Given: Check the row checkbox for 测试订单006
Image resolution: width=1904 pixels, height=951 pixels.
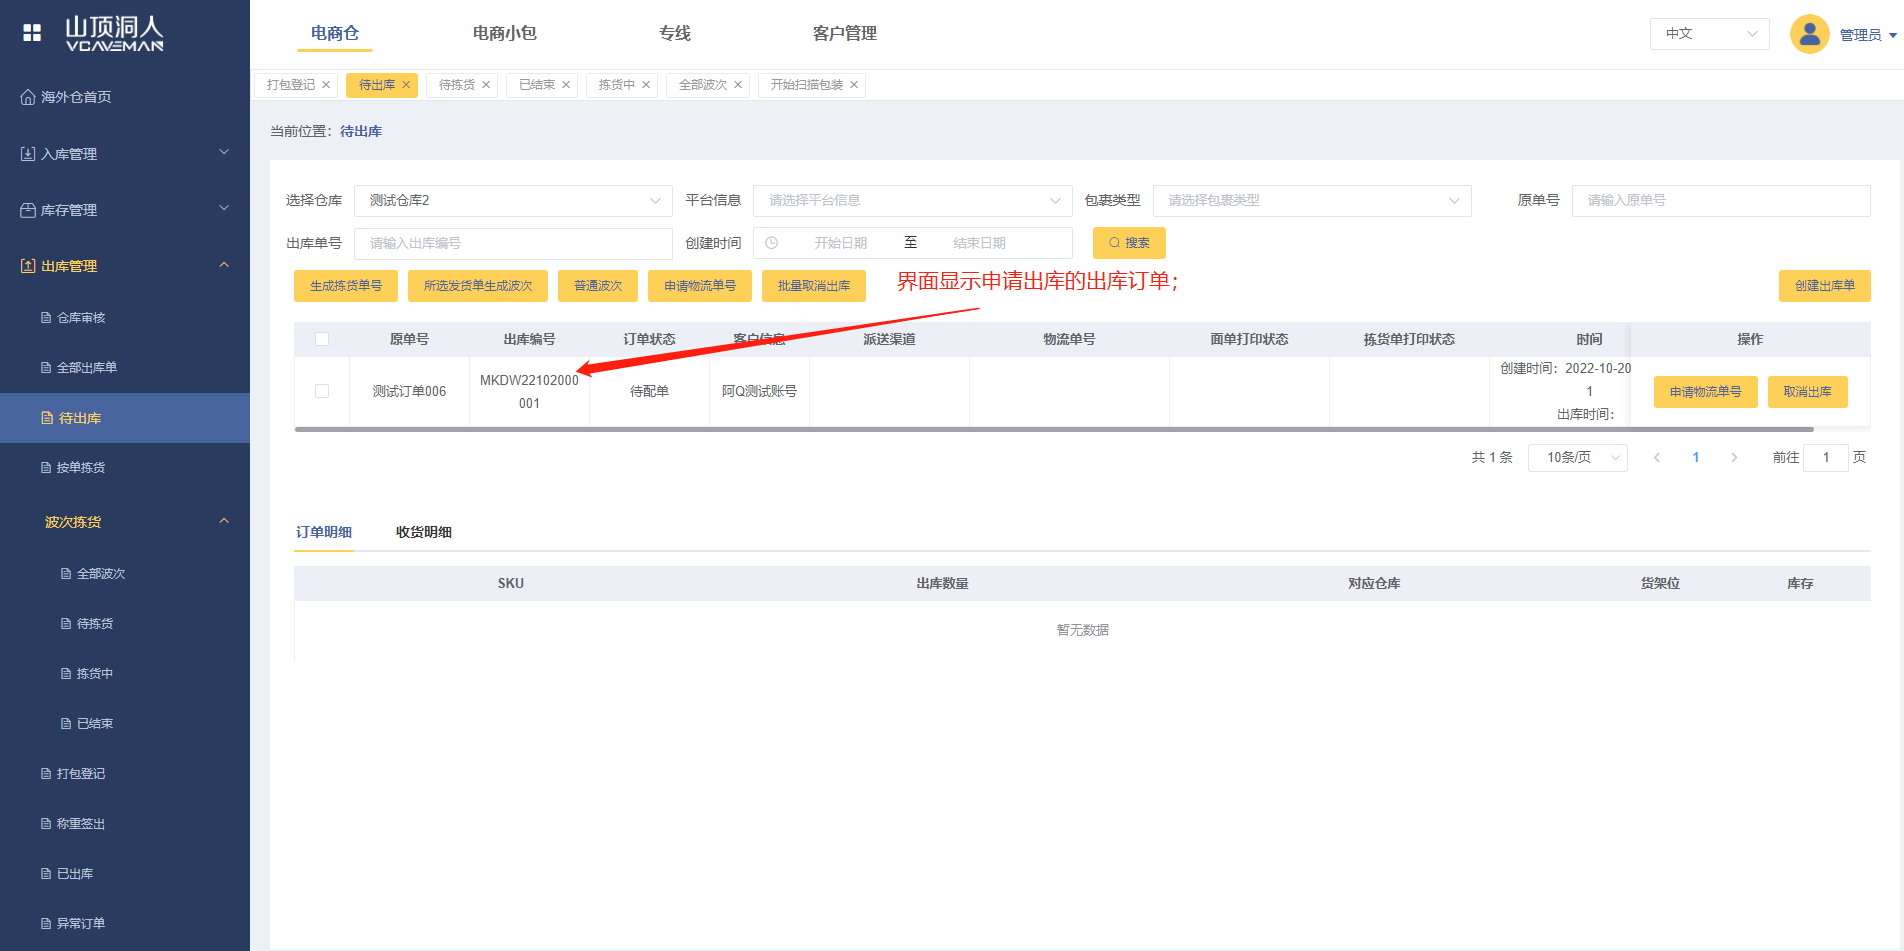Looking at the screenshot, I should [x=322, y=391].
